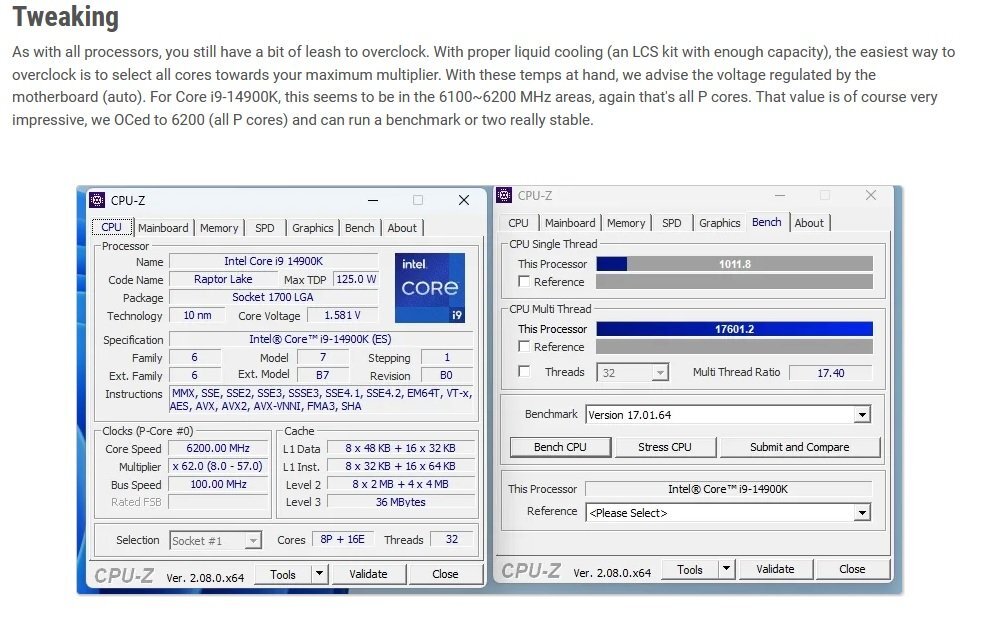Open Tools dropdown arrow in right CPU-Z window
Screen dimensions: 984x620
[x=726, y=569]
